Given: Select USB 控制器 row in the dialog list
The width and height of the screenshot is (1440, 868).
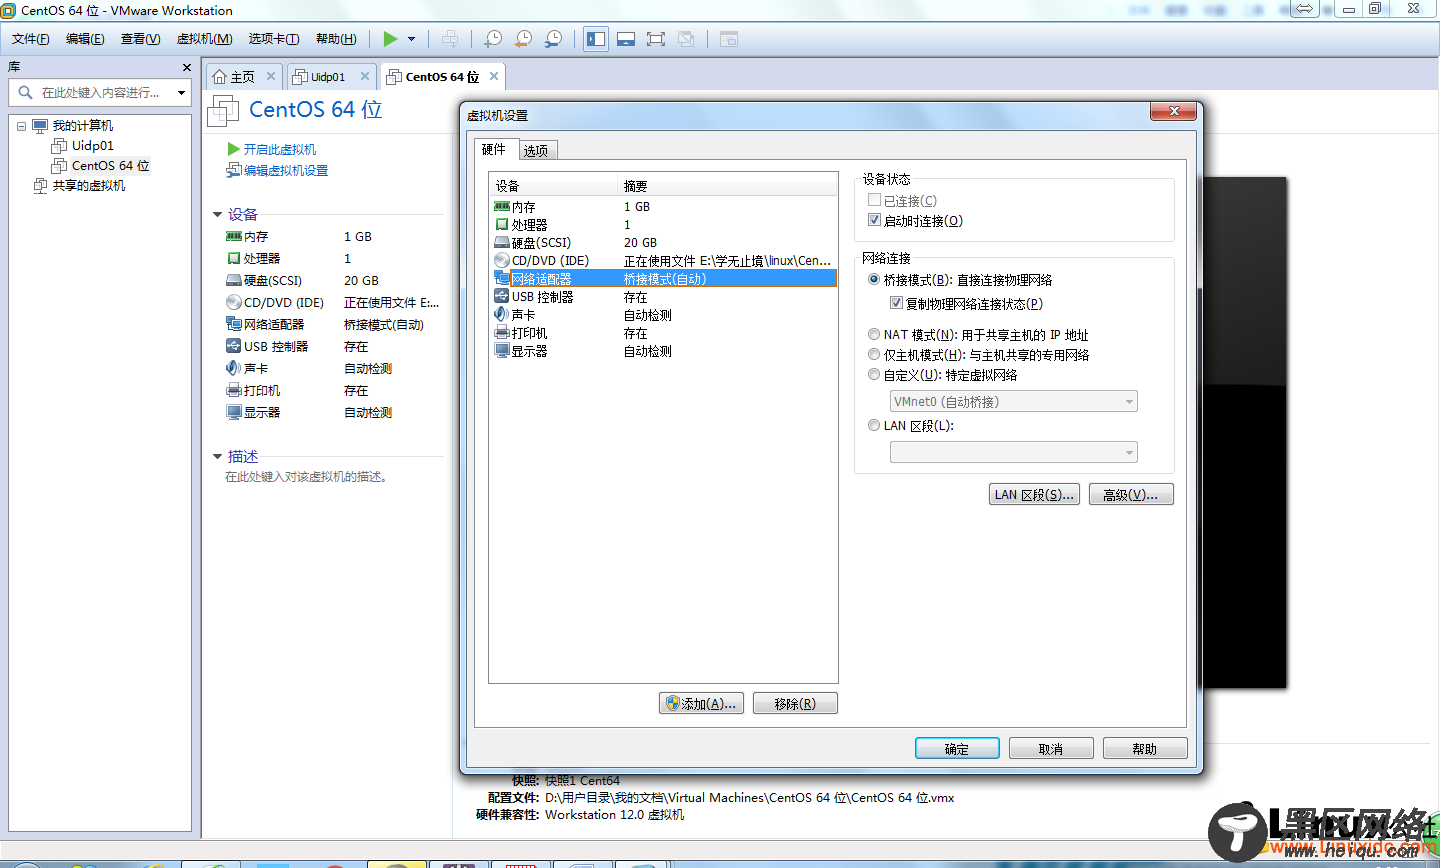Looking at the screenshot, I should 664,297.
